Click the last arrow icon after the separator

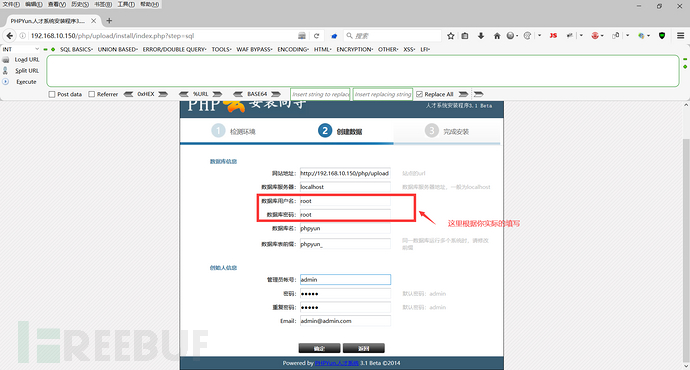(x=478, y=94)
